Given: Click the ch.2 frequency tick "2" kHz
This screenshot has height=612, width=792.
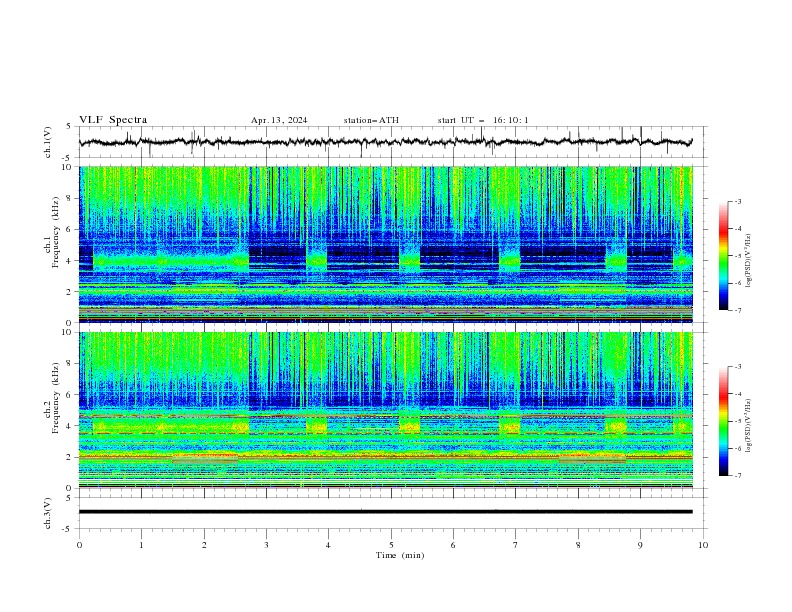Looking at the screenshot, I should click(x=71, y=457).
